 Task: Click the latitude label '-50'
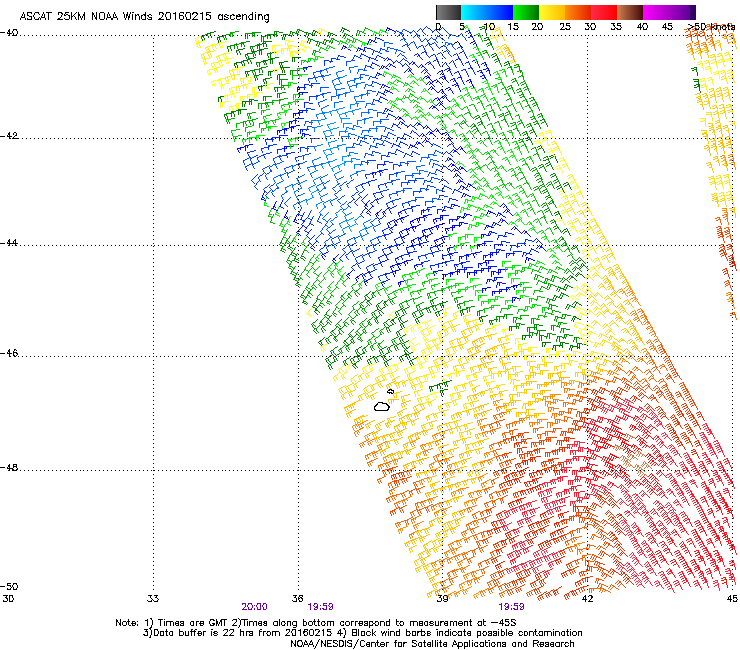pos(10,586)
